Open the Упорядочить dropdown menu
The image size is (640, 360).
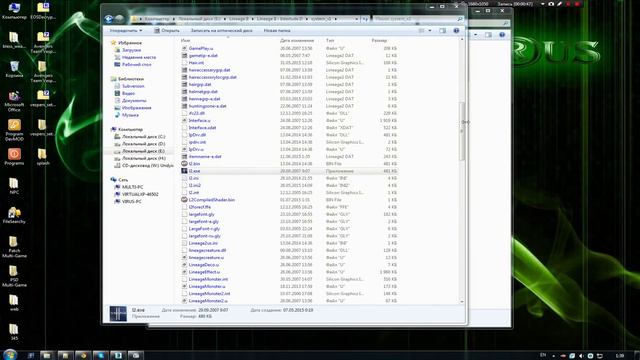coord(126,31)
